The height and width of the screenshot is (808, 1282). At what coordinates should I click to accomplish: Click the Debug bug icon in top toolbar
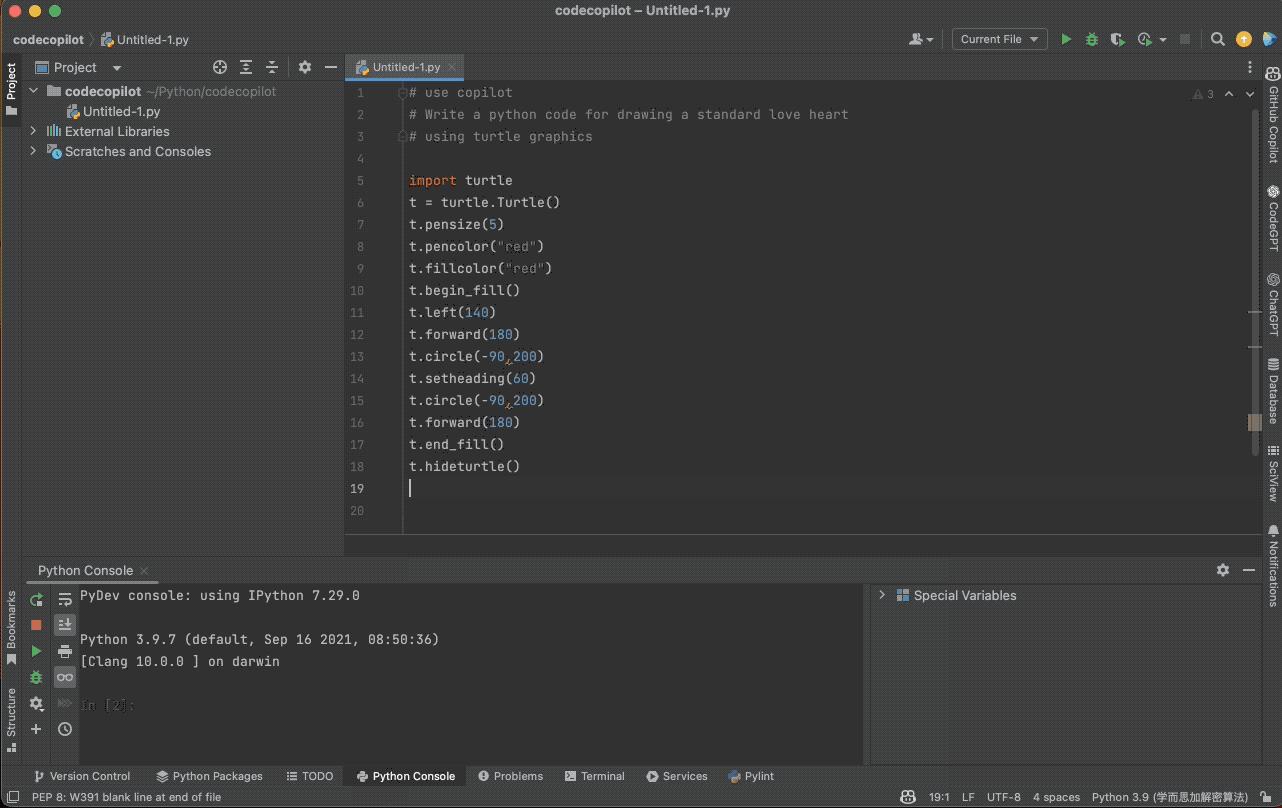[1092, 40]
